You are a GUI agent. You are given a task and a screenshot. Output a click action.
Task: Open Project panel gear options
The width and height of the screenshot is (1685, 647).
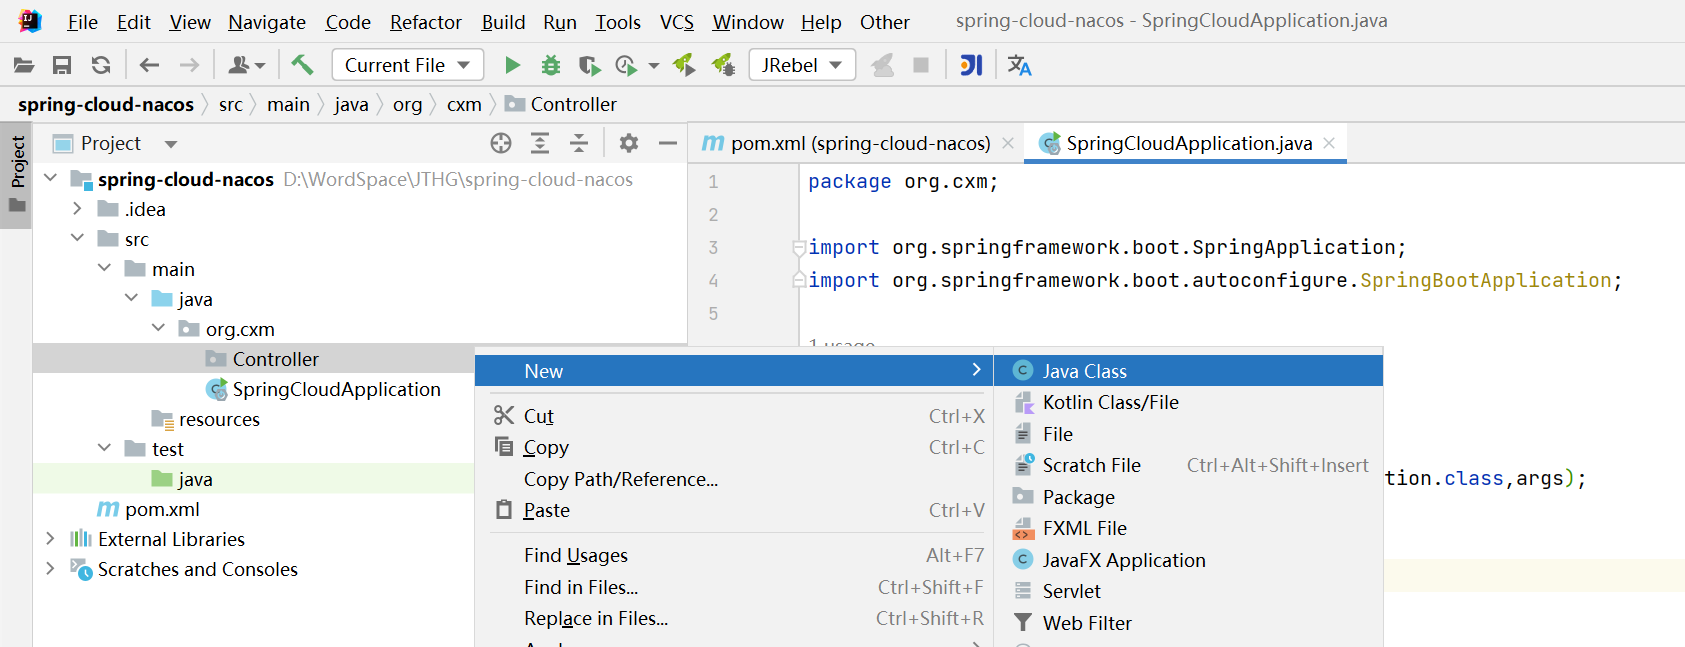click(628, 144)
